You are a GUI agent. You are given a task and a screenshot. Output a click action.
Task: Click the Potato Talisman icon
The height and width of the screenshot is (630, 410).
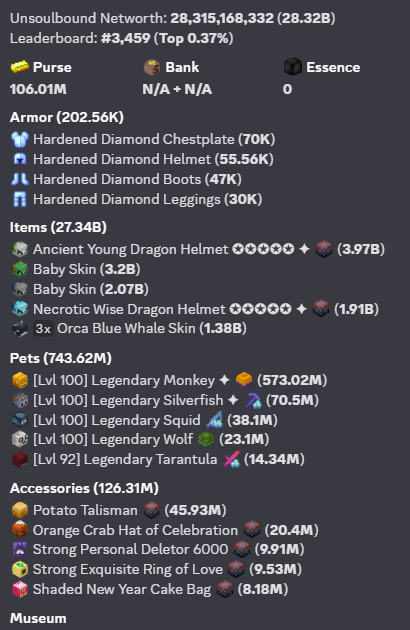20,510
